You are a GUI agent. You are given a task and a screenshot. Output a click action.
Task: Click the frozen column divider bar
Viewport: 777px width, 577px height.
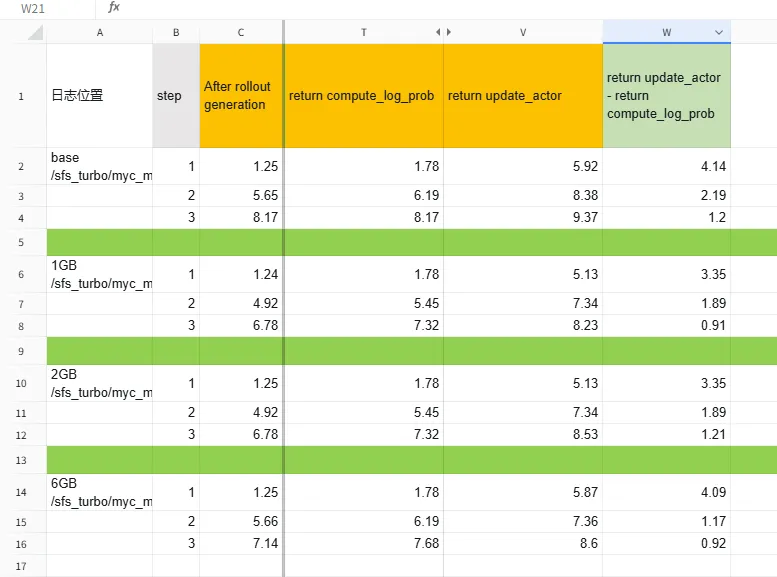(284, 300)
